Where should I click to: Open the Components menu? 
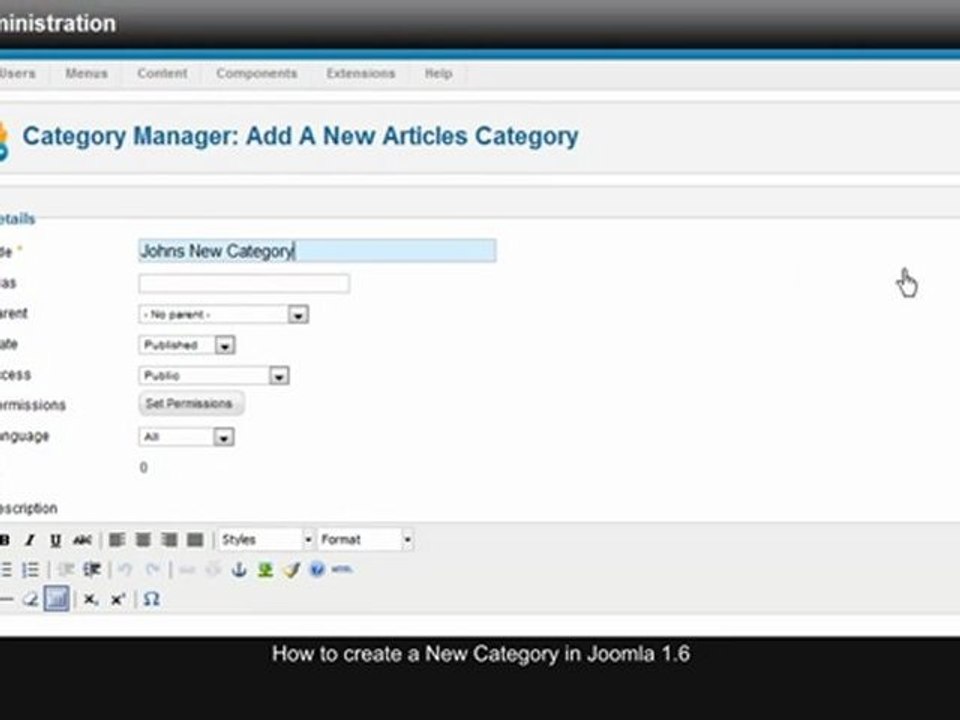tap(257, 73)
